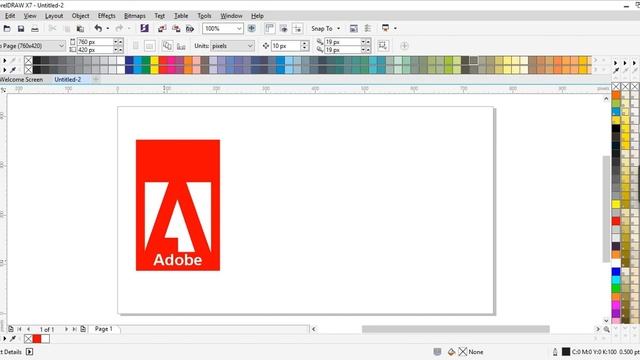Click the nudge distance spinner arrows
The image size is (640, 360).
click(x=304, y=46)
